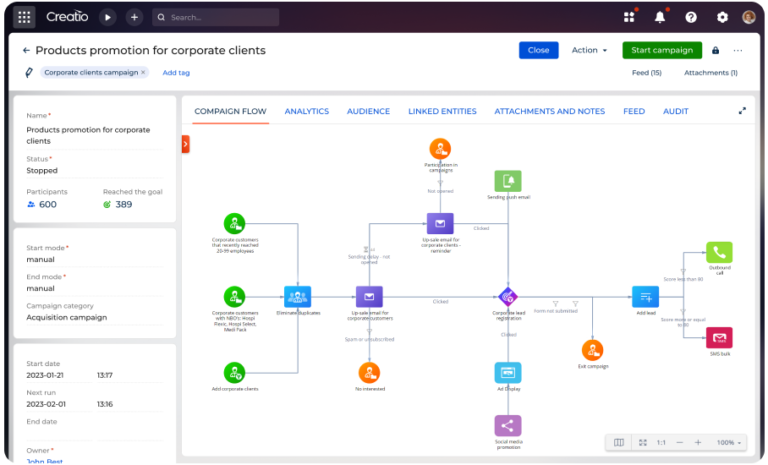This screenshot has height=465, width=768.
Task: Zoom out with the minus button
Action: click(680, 442)
